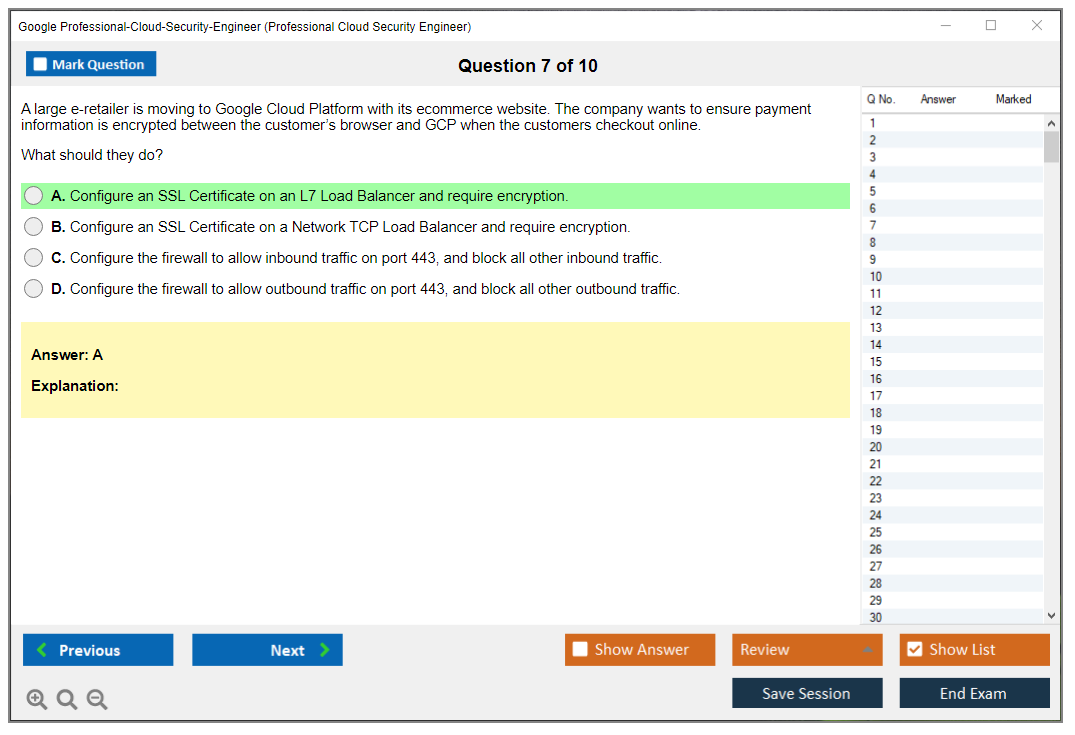Maximize the exam window
This screenshot has width=1075, height=735.
click(991, 26)
